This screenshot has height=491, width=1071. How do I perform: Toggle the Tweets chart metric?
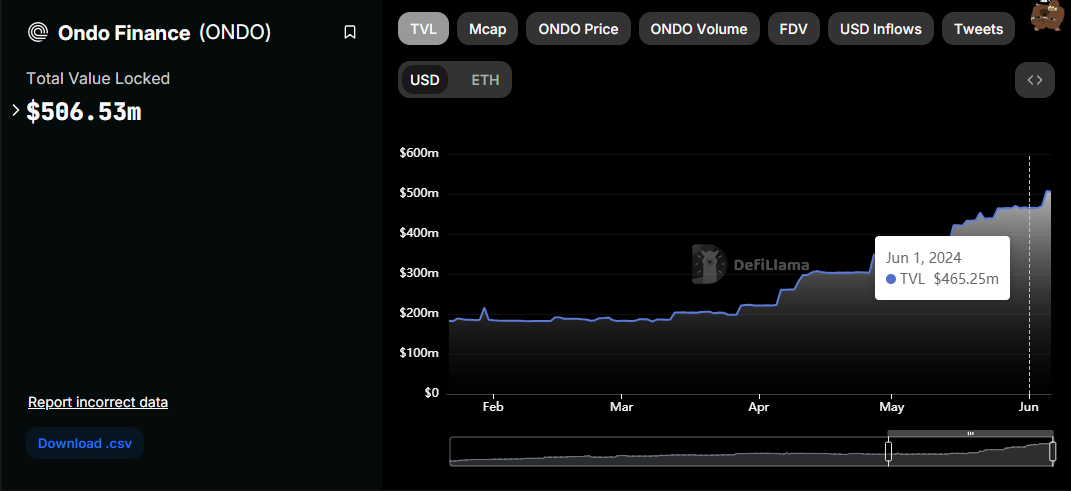tap(978, 29)
